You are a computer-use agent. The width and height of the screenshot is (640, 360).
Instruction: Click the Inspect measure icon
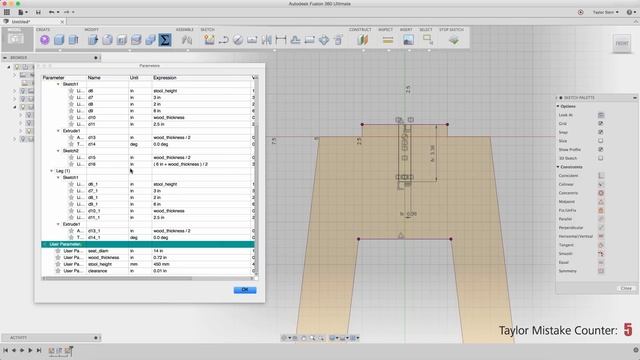[388, 40]
